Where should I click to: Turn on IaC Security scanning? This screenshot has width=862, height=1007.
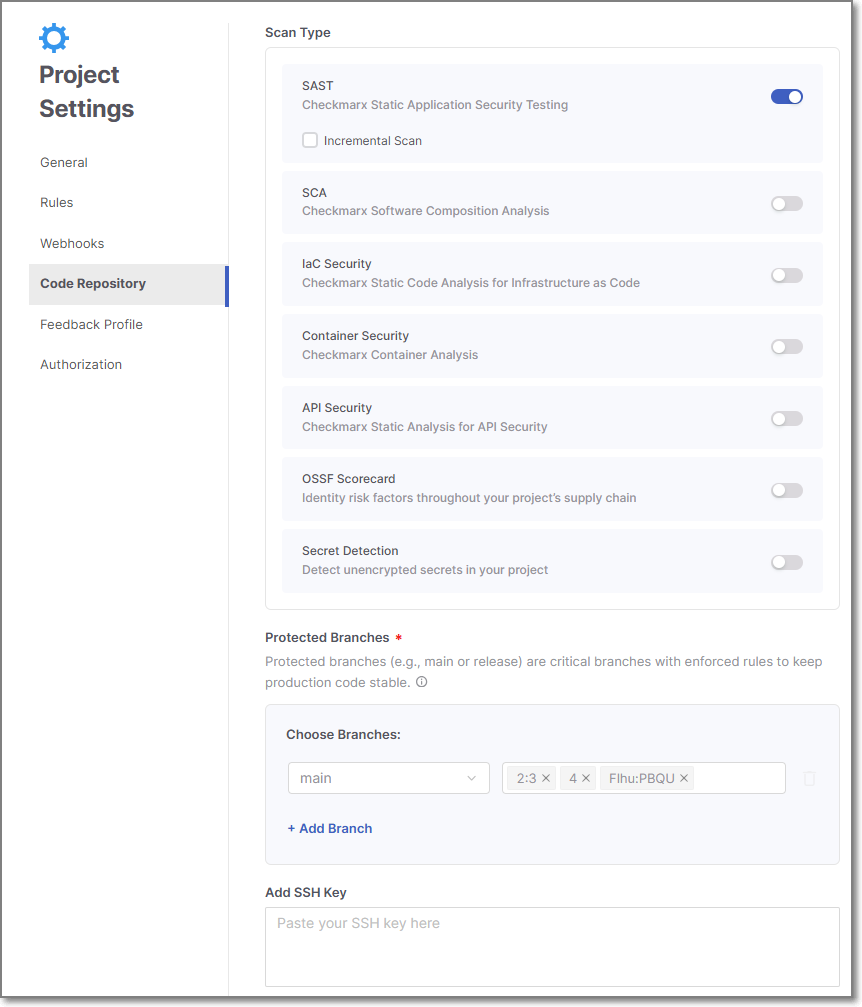pyautogui.click(x=787, y=276)
